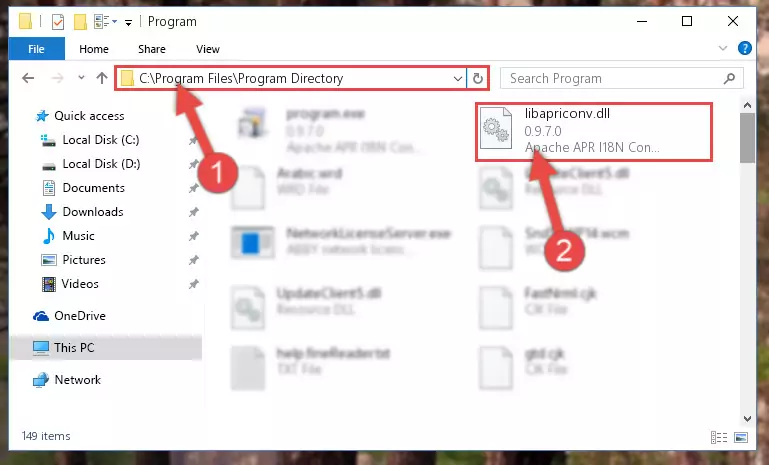This screenshot has width=769, height=465.
Task: Switch to Details view icon in status bar
Action: (x=719, y=437)
